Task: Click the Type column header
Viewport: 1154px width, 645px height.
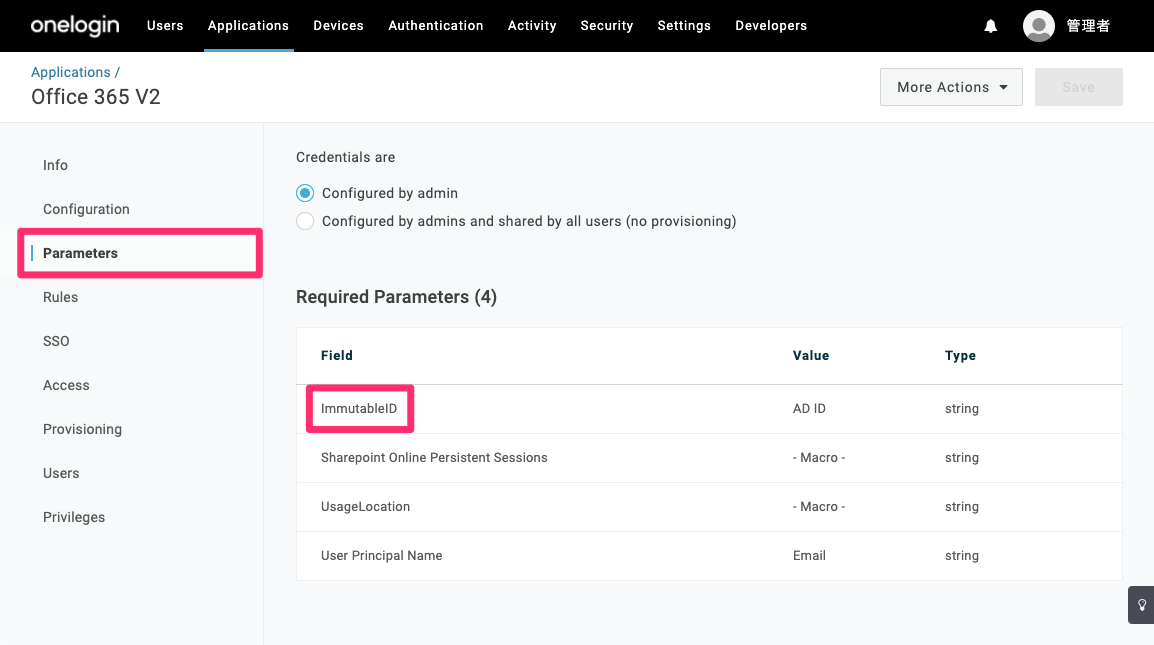Action: [x=960, y=356]
